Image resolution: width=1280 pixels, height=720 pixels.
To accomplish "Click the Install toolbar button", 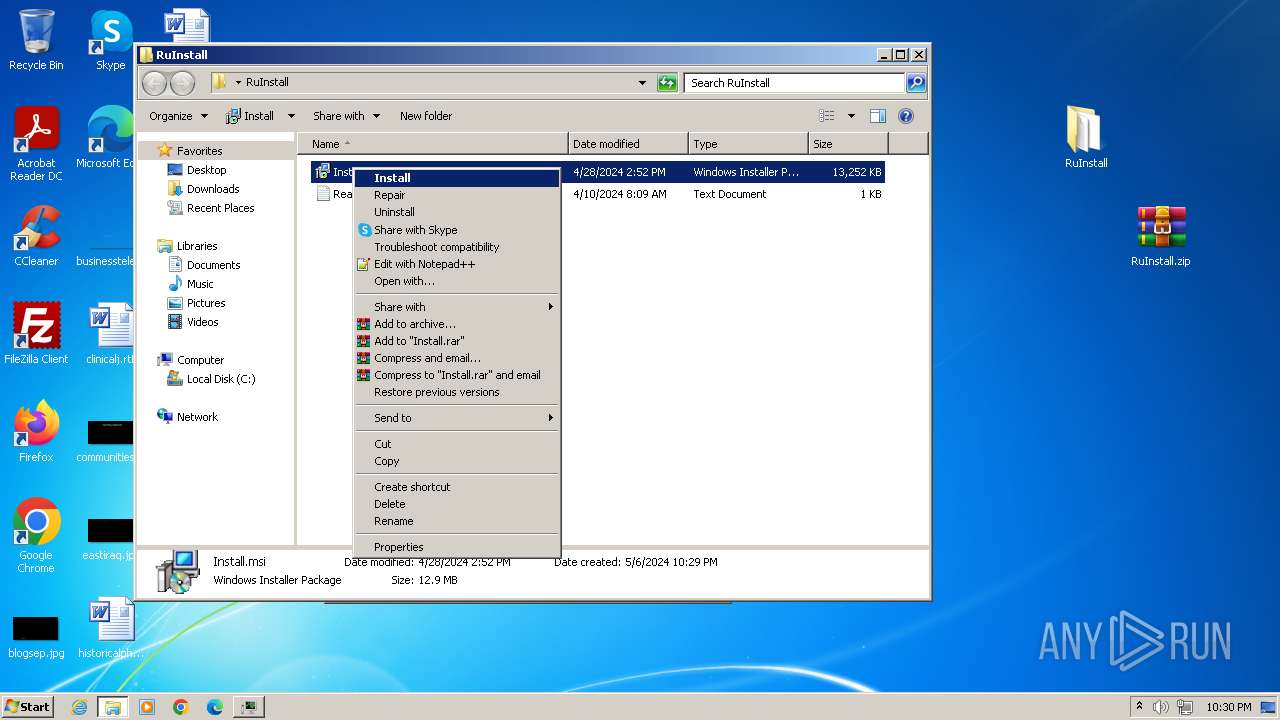I will coord(250,116).
